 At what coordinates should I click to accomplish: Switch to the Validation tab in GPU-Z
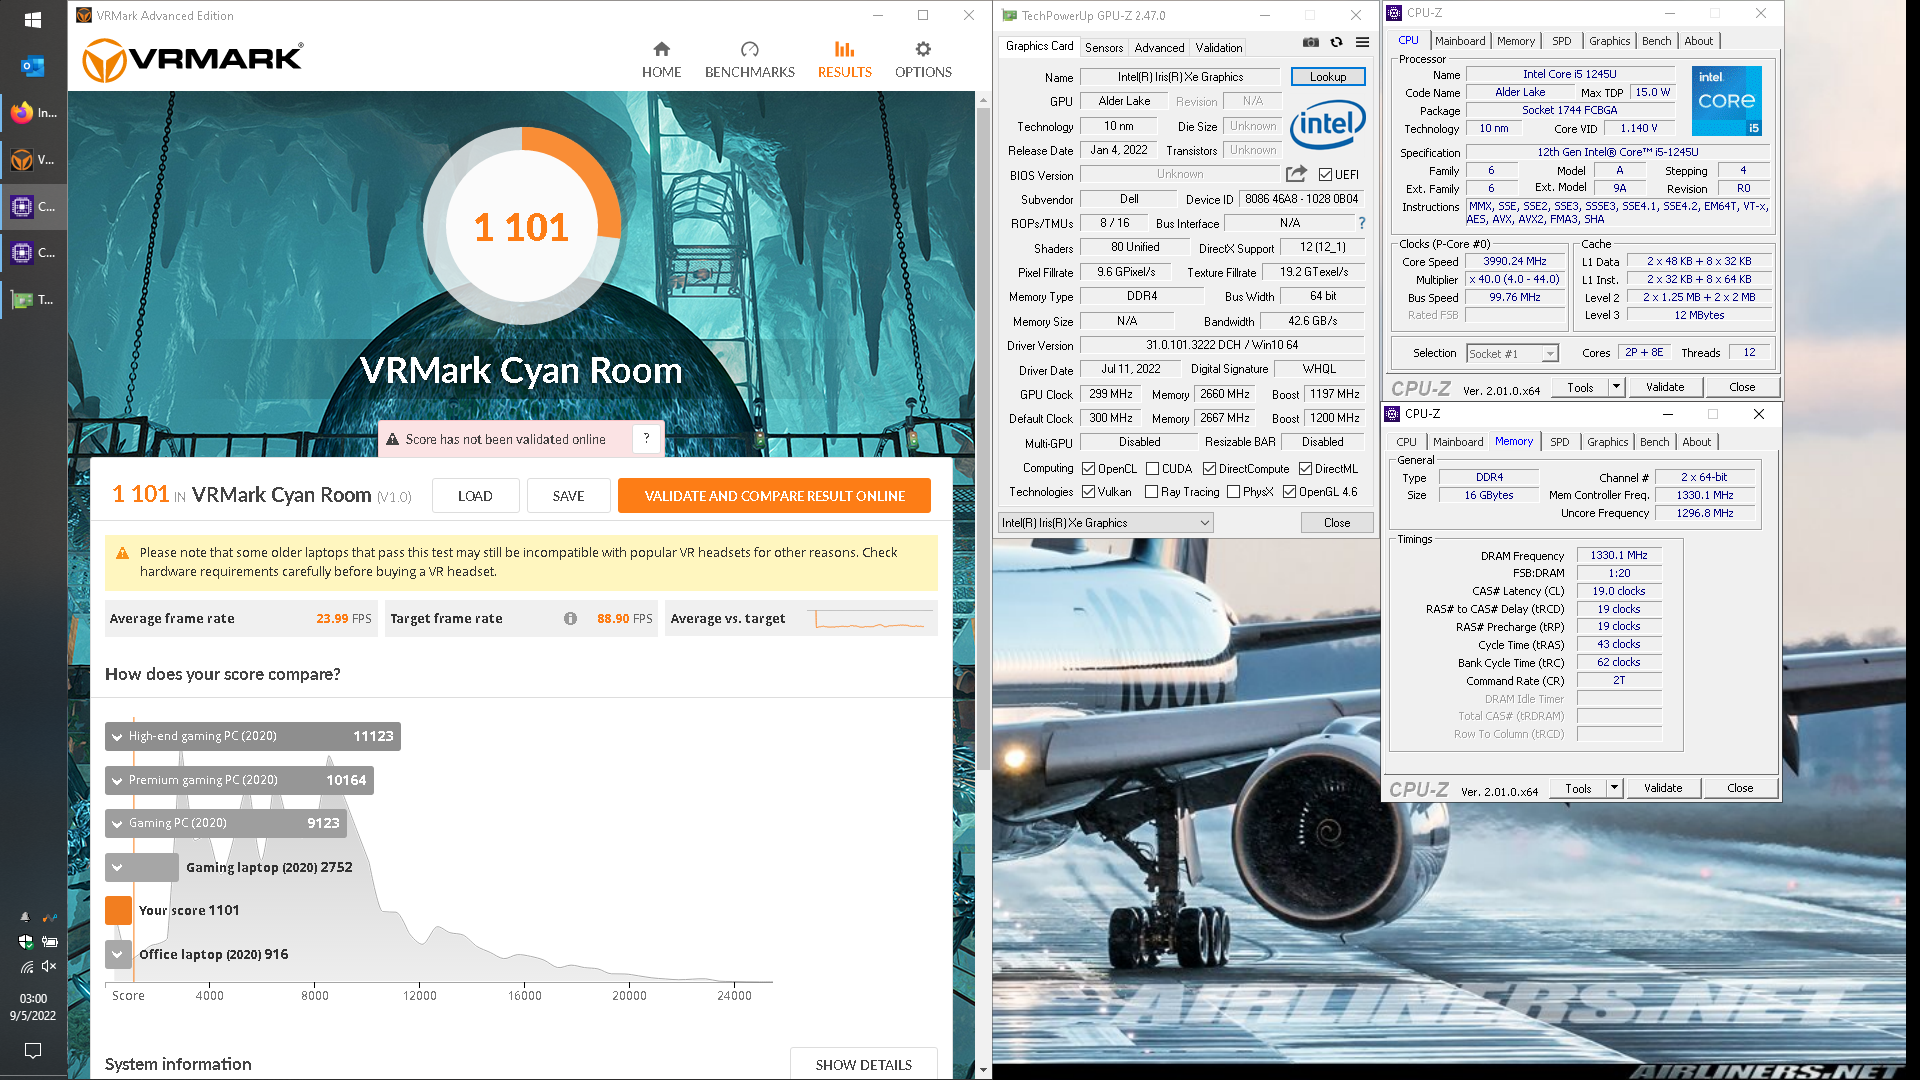[1219, 47]
